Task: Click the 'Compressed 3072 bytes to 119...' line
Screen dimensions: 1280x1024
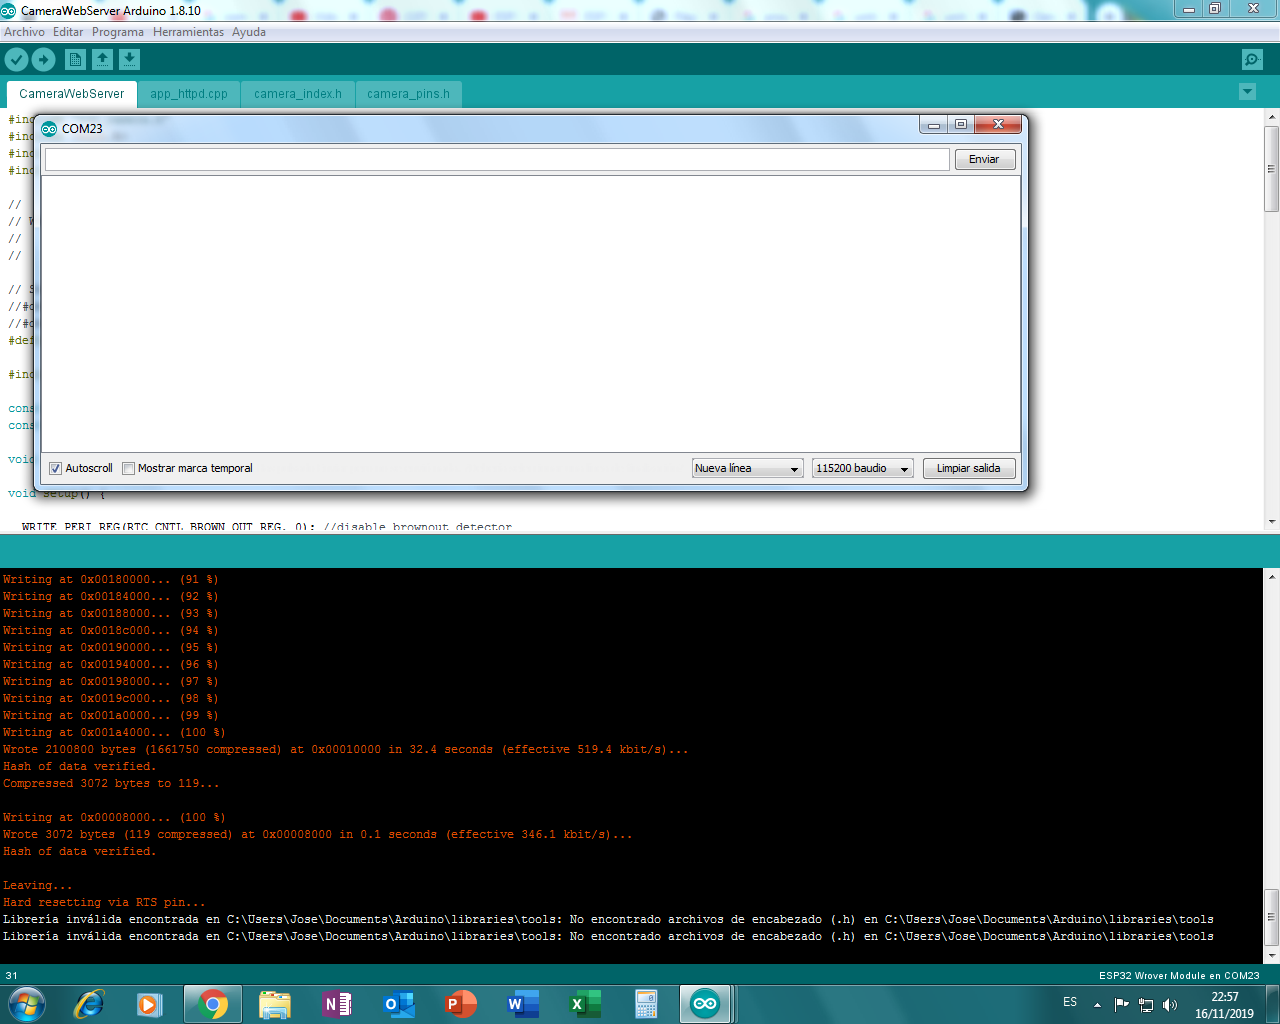Action: 111,784
